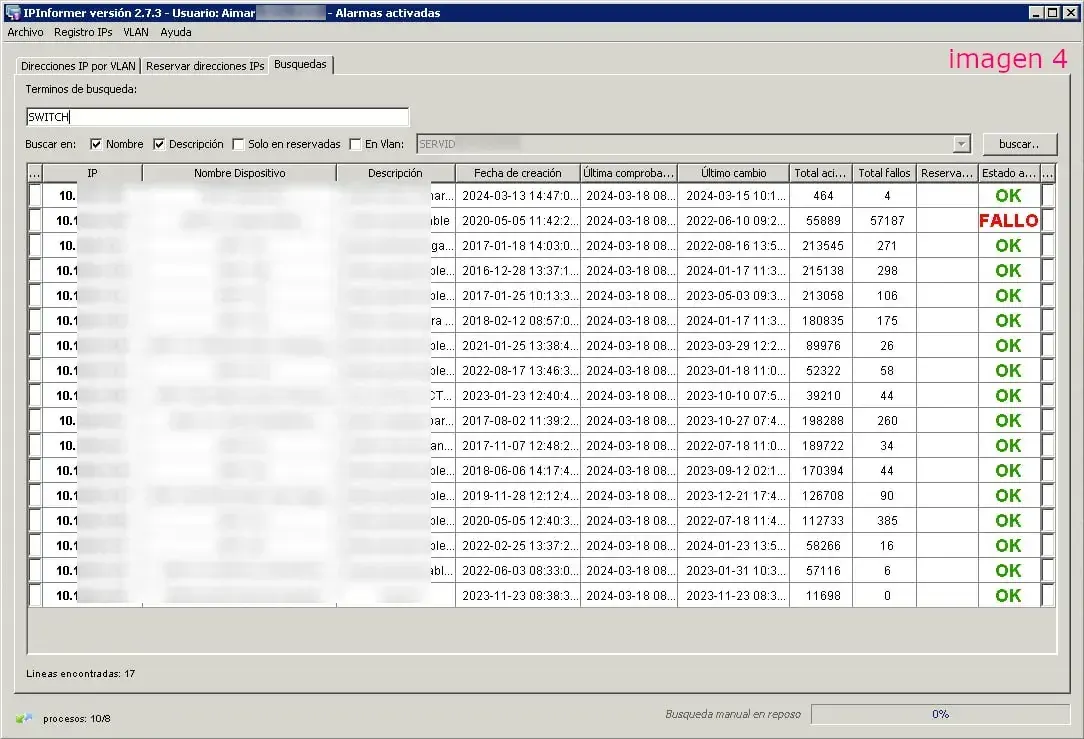Toggle the Descripción search checkbox
Viewport: 1084px width, 739px height.
coord(159,144)
